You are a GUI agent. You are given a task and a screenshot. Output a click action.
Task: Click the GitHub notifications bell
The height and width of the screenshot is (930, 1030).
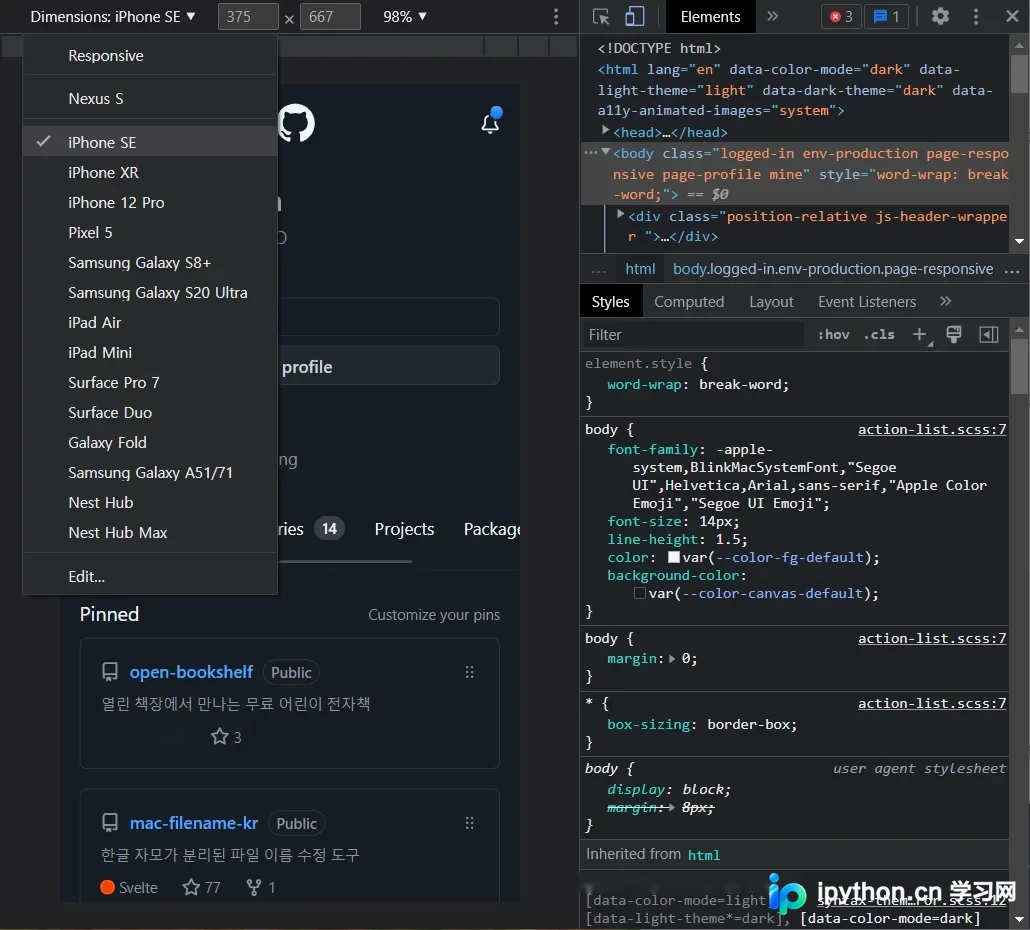point(491,122)
